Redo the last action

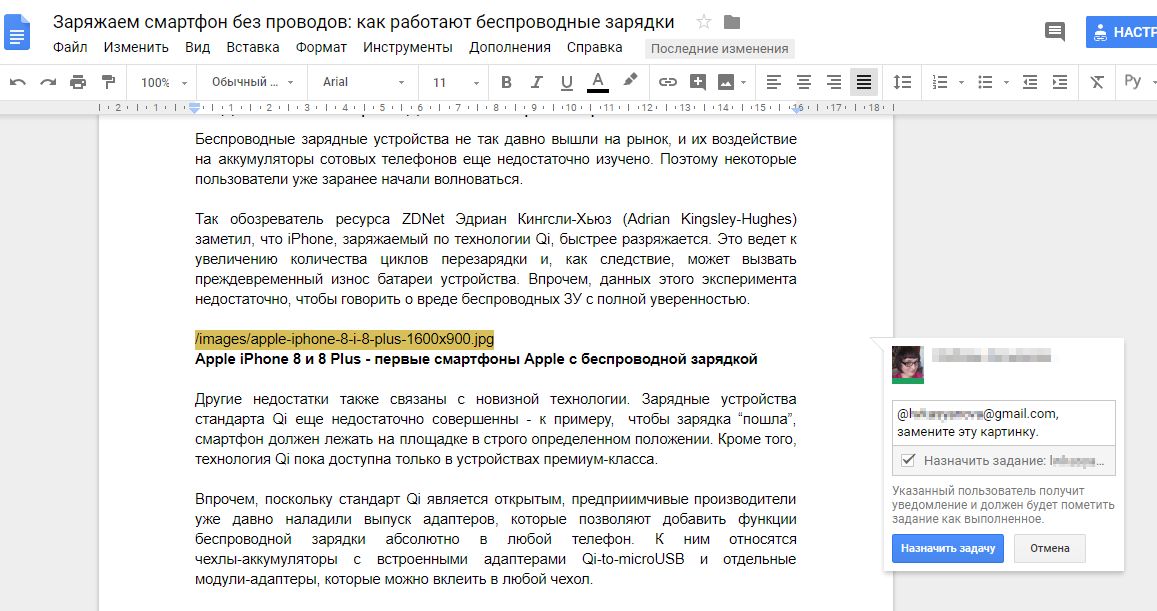point(48,82)
